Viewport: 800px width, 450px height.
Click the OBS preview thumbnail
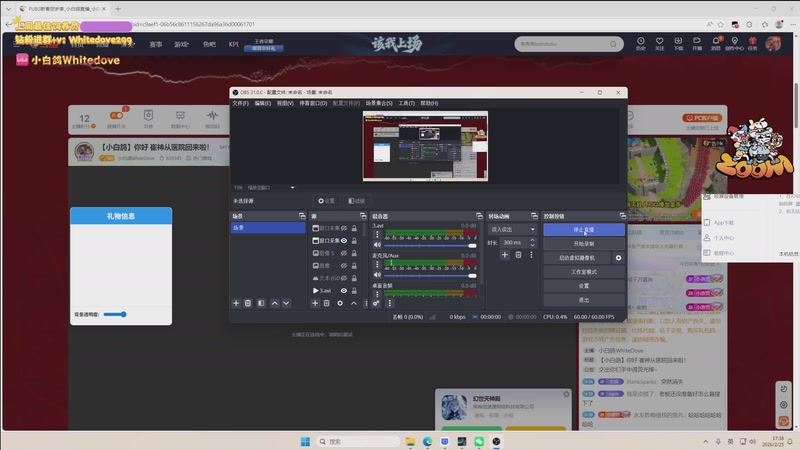click(x=425, y=146)
